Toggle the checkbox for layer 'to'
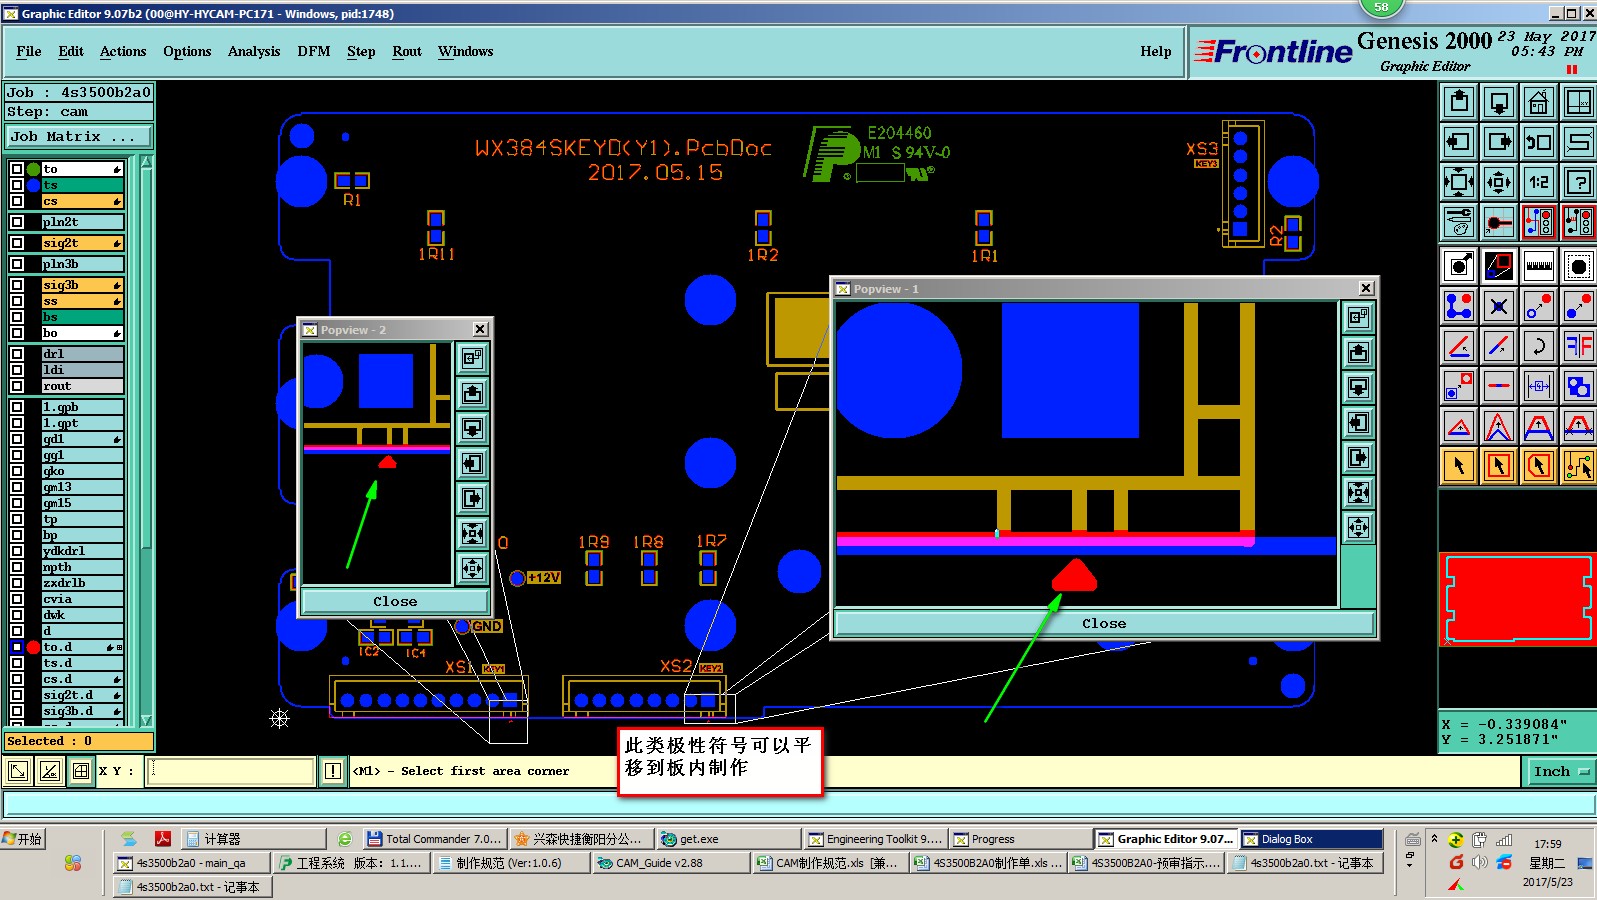Screen dimensions: 1597x900 pyautogui.click(x=17, y=169)
